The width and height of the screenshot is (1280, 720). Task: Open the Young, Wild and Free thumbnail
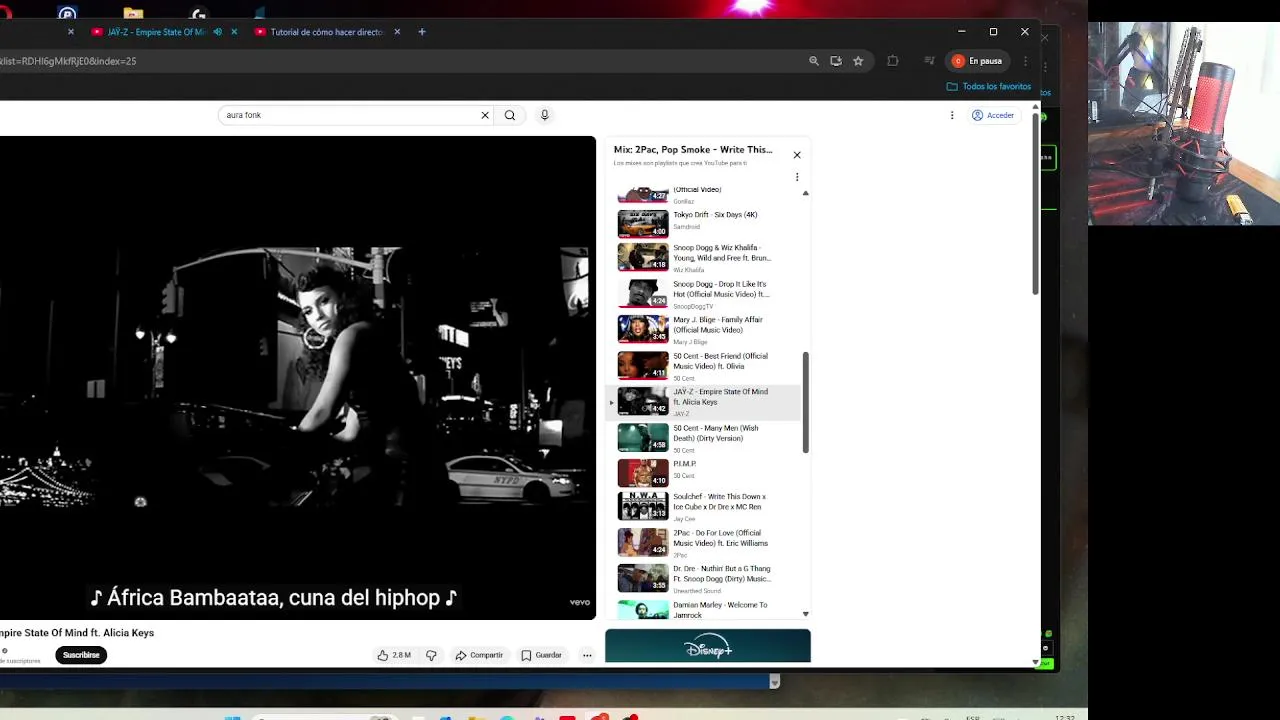point(643,257)
